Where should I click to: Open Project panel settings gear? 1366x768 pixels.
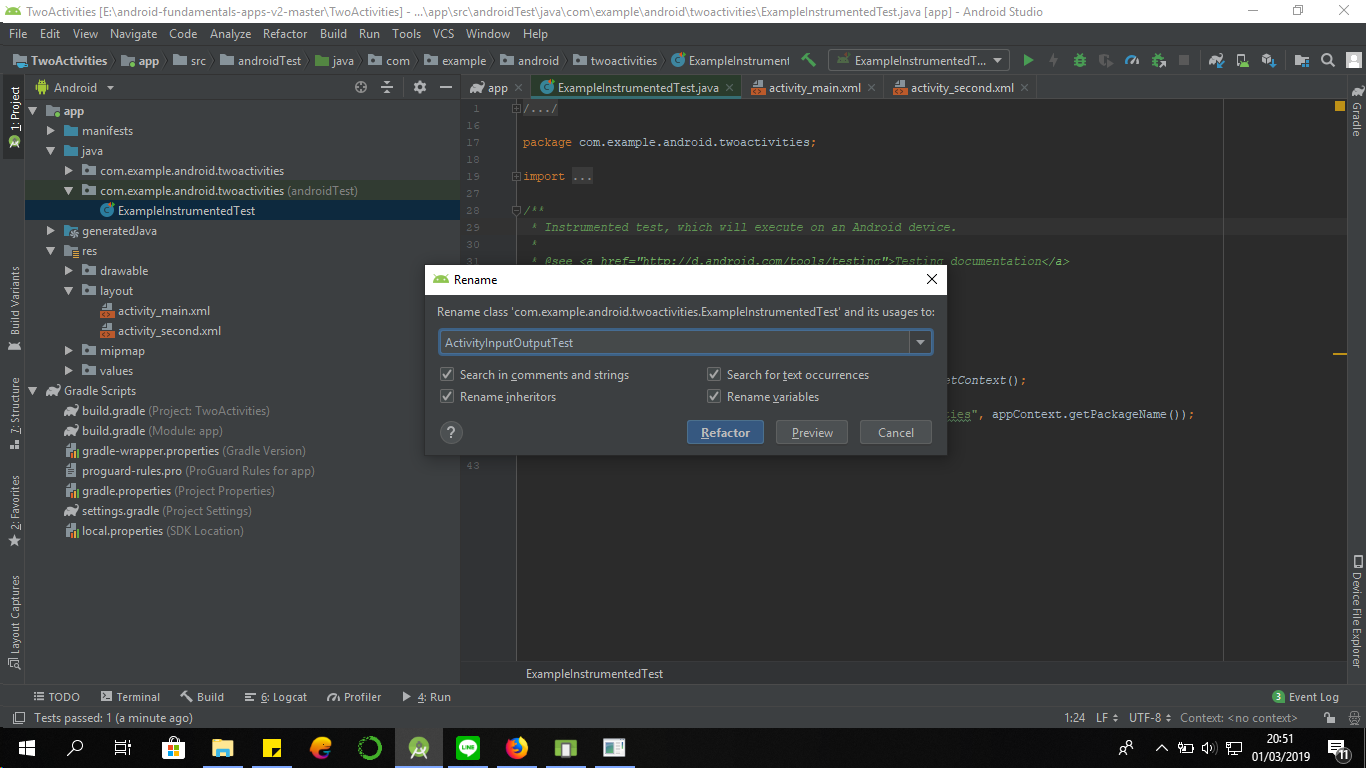pyautogui.click(x=419, y=87)
